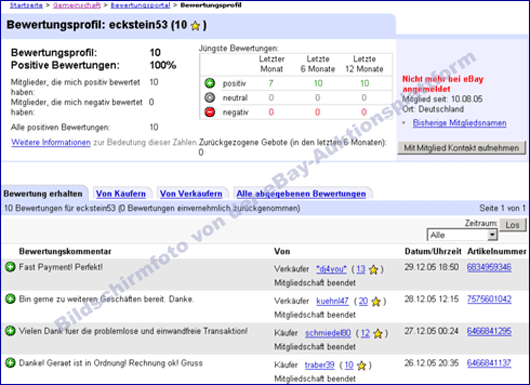Viewport: 530px width, 385px height.
Task: Click the star next to kuehnl47 score 20
Action: tap(376, 302)
